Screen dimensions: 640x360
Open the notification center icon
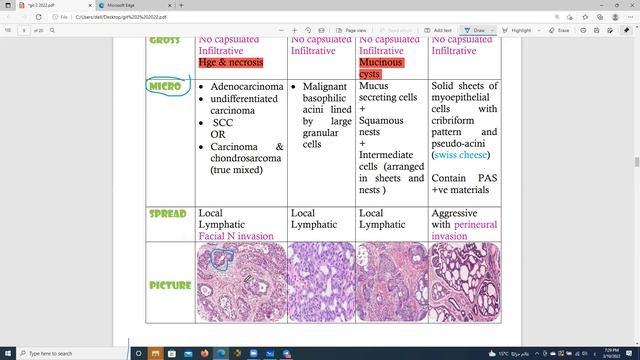pos(629,353)
